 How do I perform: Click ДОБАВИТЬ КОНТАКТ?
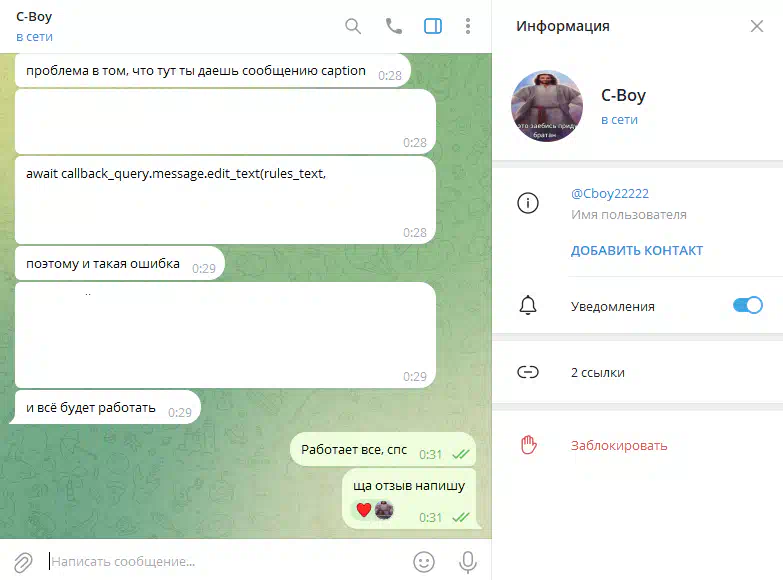pos(637,250)
